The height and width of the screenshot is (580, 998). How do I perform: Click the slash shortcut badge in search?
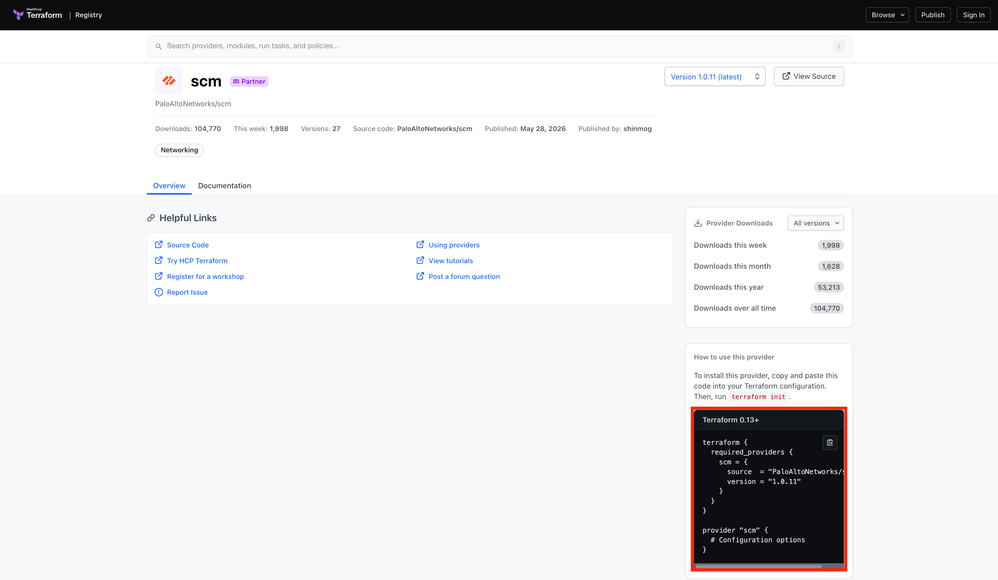(839, 46)
